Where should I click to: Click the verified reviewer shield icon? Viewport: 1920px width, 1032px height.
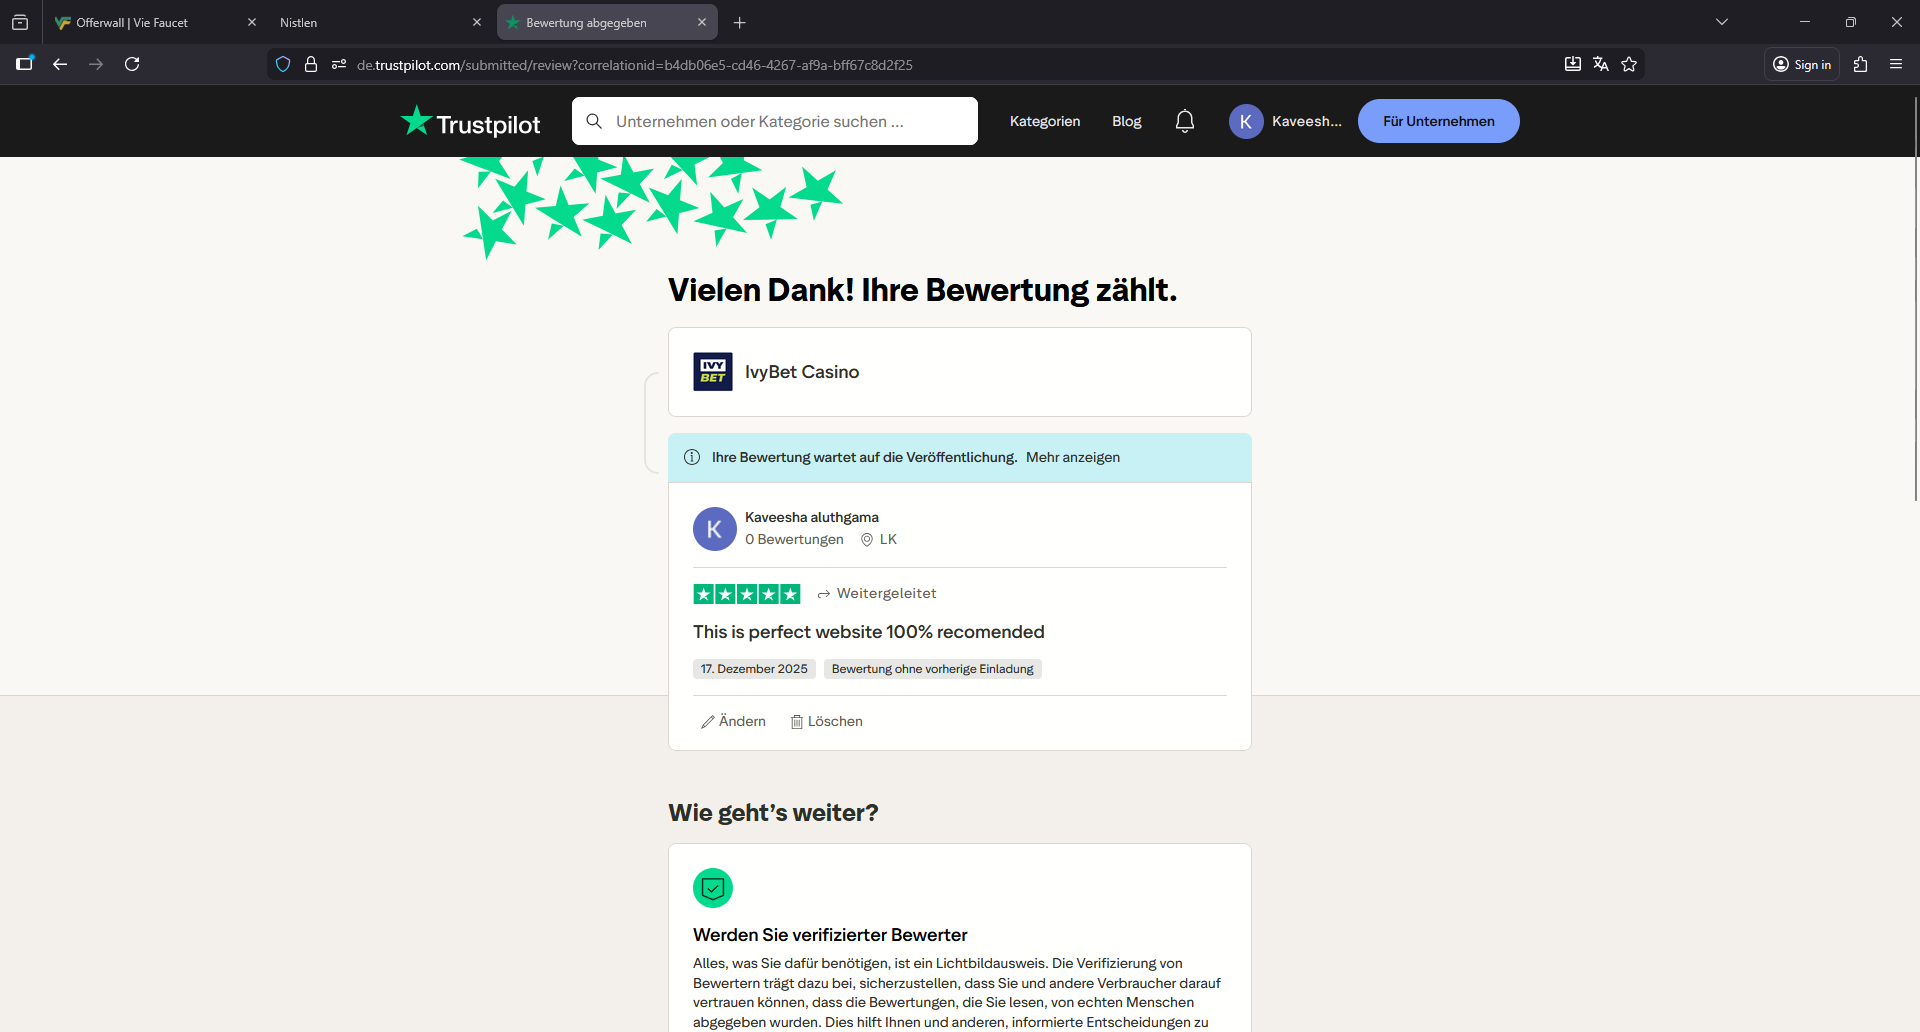(x=713, y=888)
